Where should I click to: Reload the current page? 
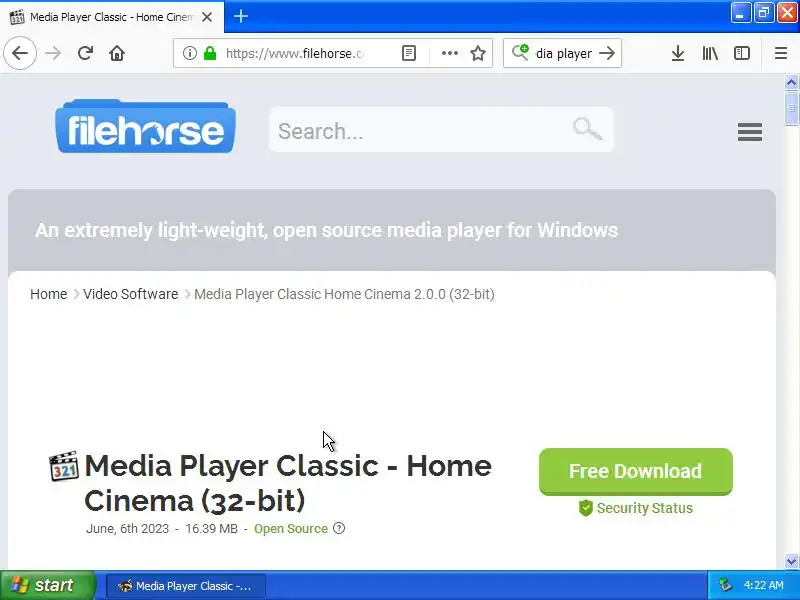coord(85,53)
